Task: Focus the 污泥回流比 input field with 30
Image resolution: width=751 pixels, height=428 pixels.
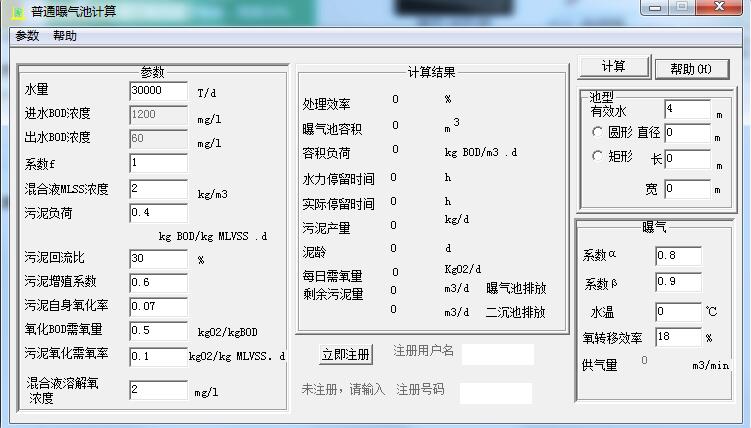Action: click(x=159, y=259)
